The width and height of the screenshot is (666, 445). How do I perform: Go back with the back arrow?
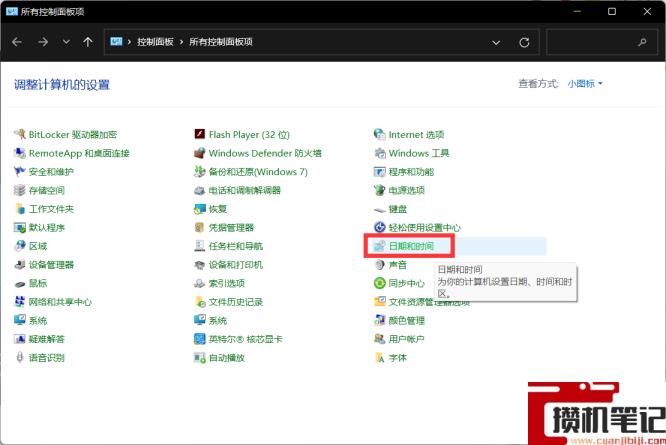[17, 42]
